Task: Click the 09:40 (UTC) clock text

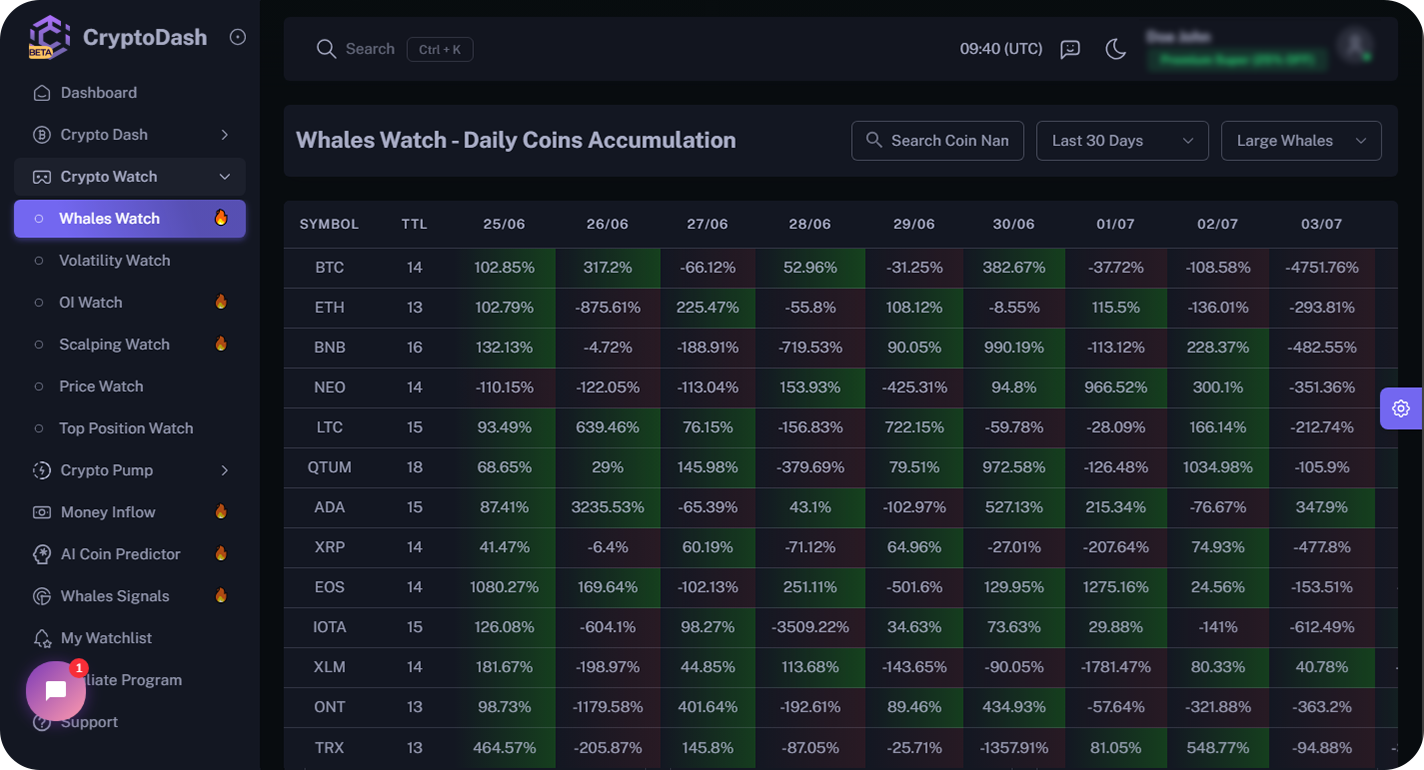Action: 1001,49
